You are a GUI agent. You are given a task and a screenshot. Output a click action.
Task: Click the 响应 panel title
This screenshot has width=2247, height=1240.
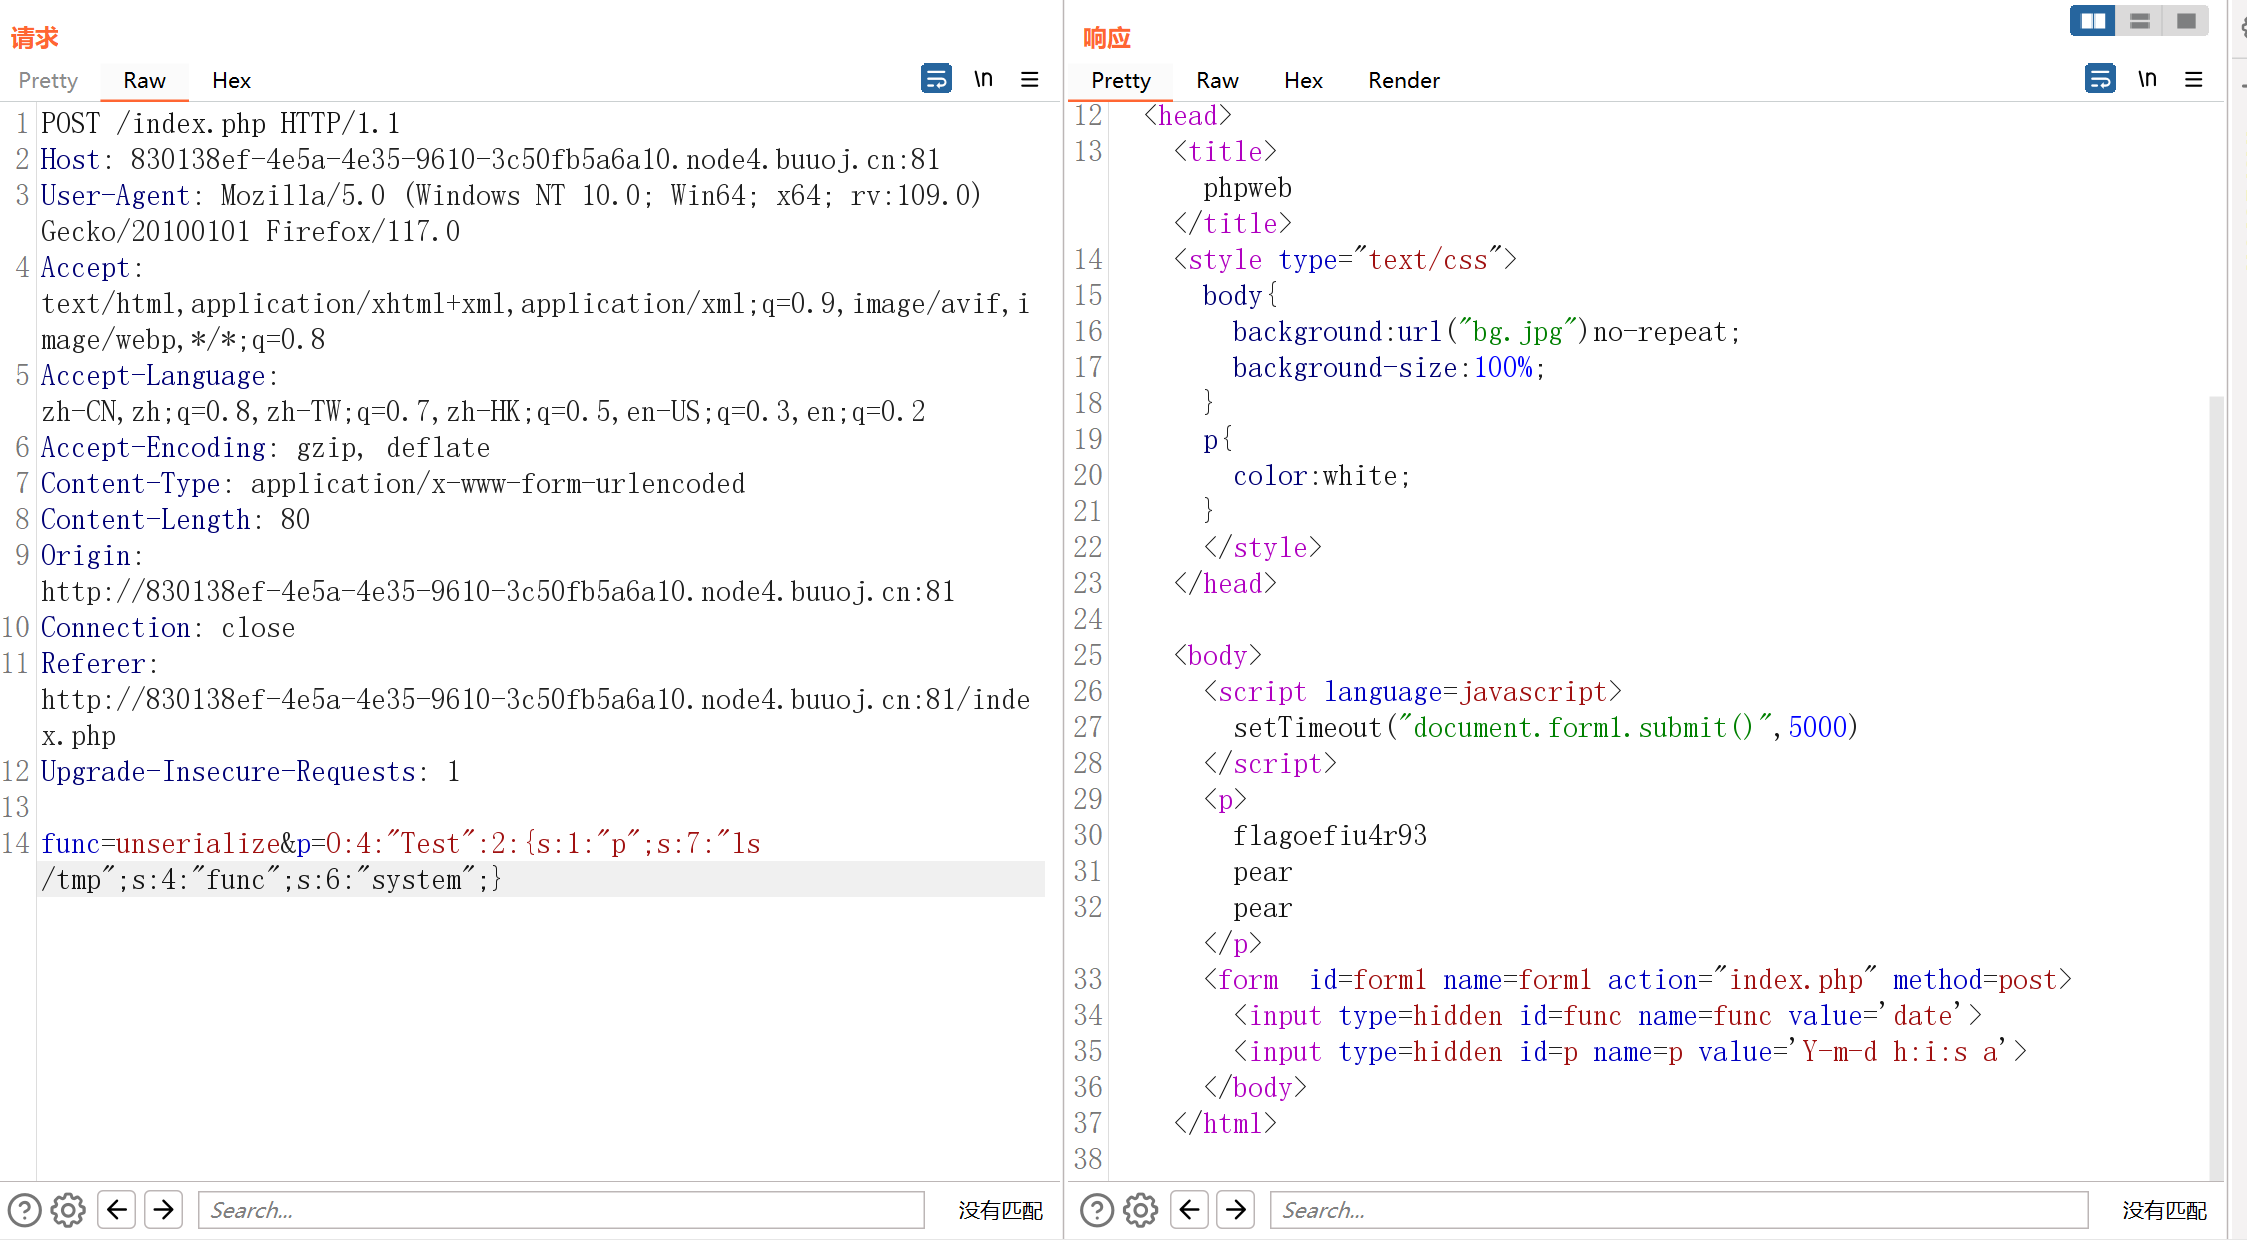[x=1107, y=38]
